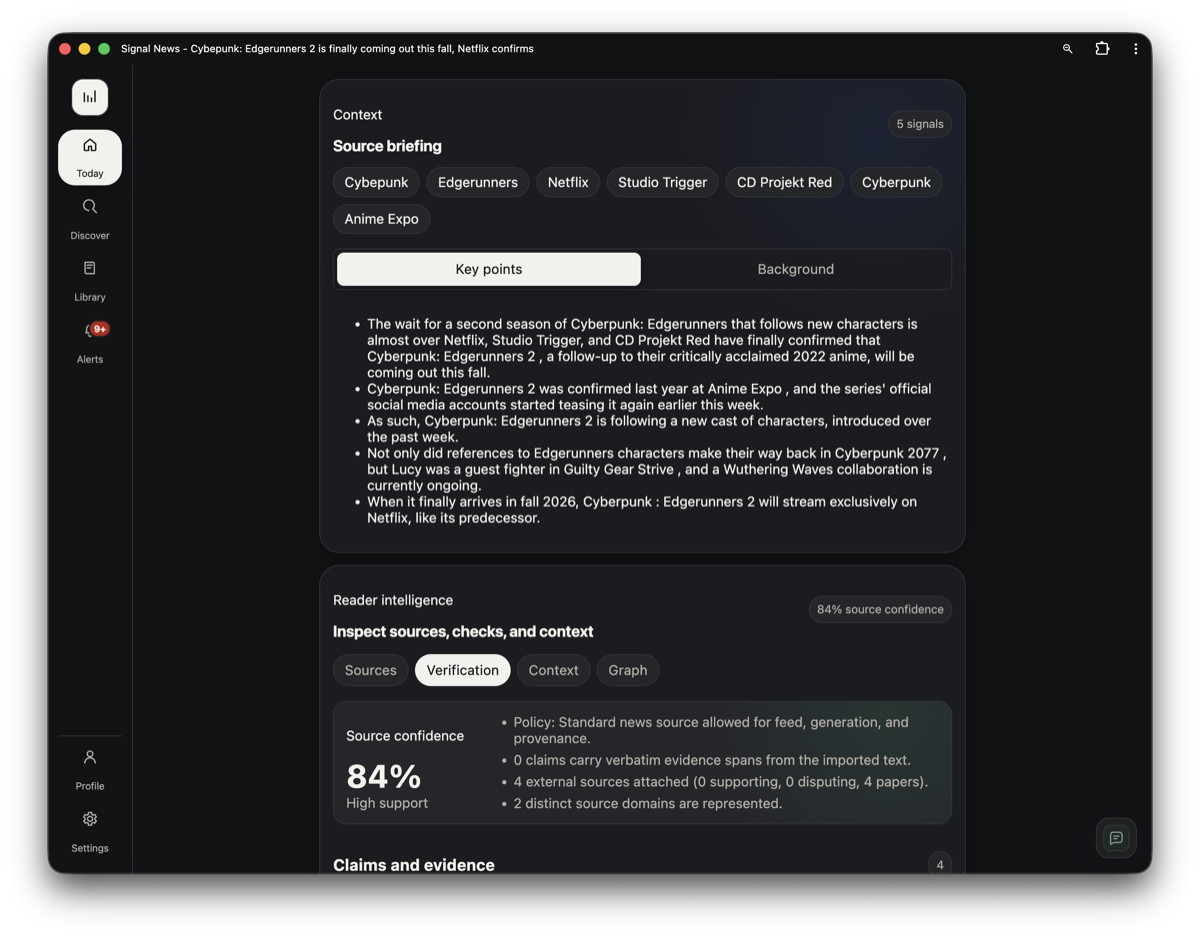This screenshot has width=1200, height=937.
Task: Open the Settings gear
Action: (x=90, y=832)
